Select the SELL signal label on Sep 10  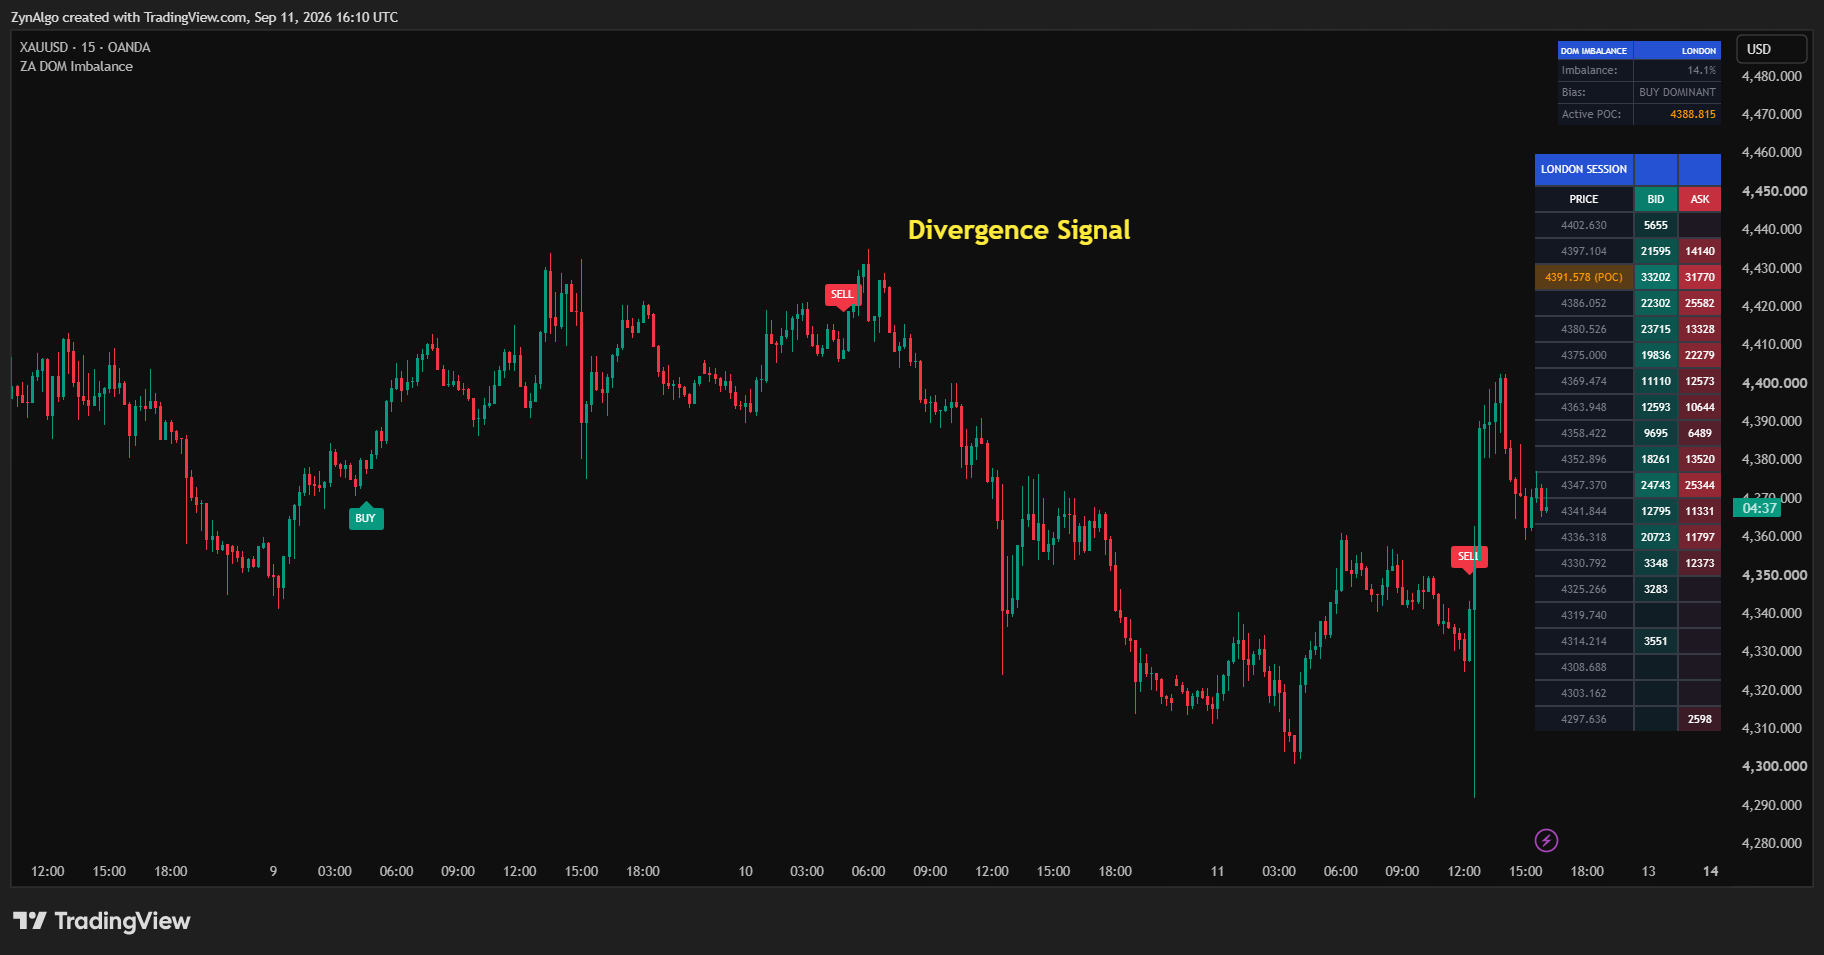[x=843, y=295]
